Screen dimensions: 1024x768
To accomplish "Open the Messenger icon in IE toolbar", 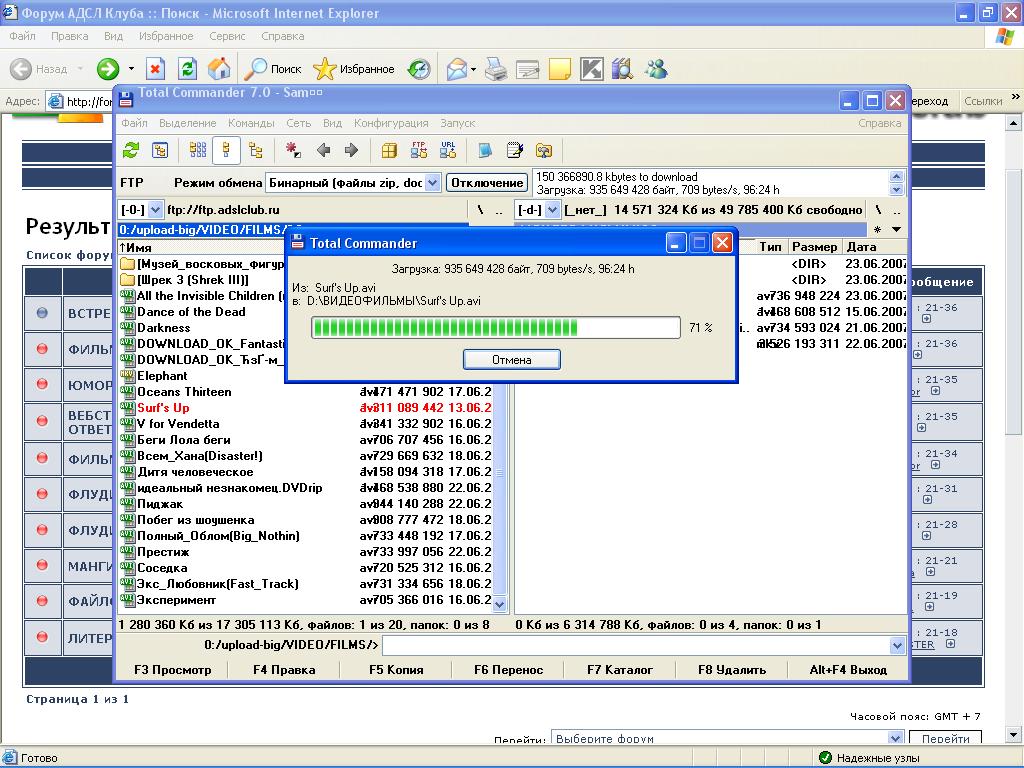I will pos(656,69).
